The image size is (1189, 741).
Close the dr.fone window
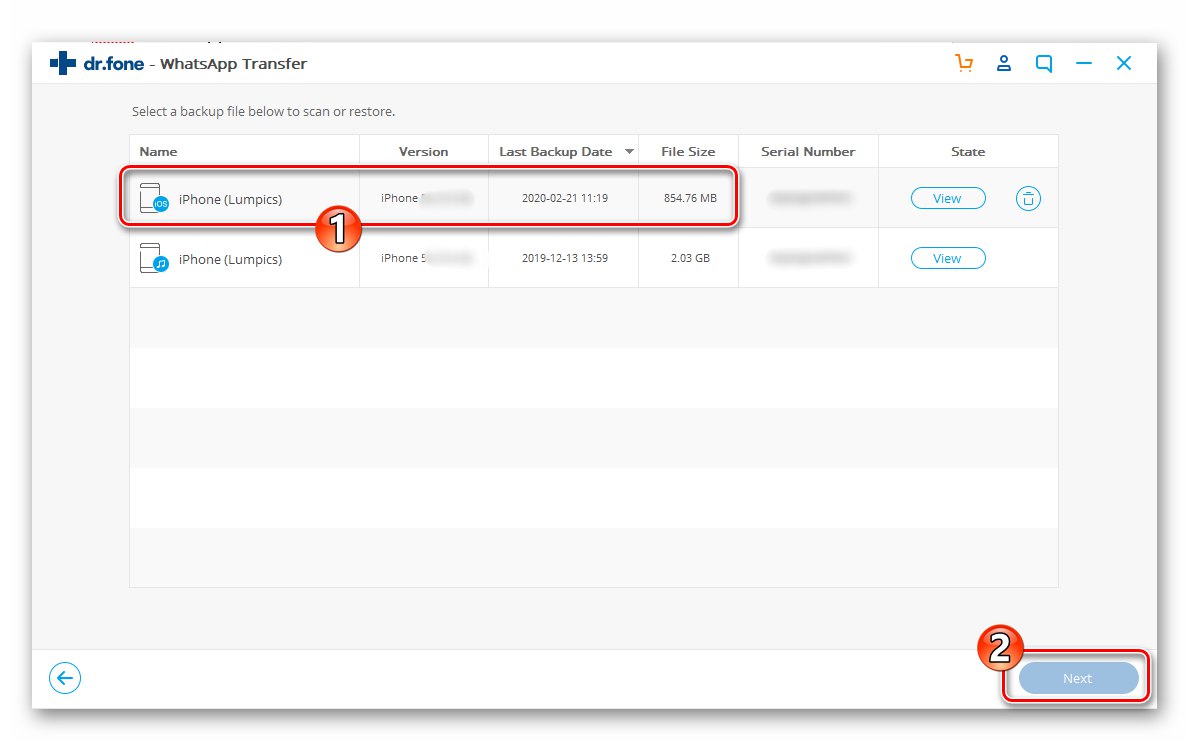tap(1124, 63)
